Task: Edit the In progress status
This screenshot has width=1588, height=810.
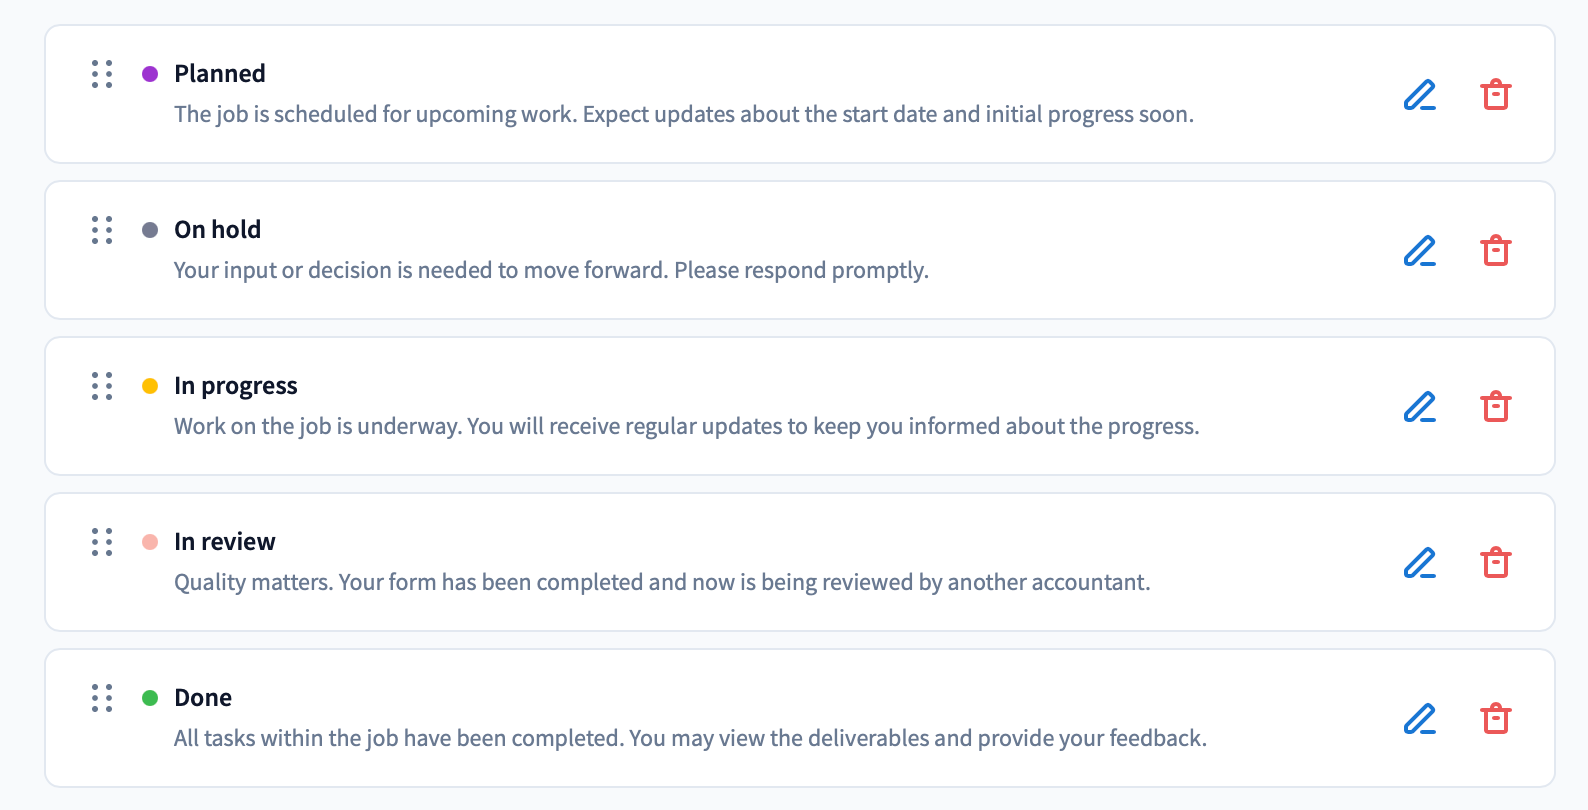Action: click(x=1419, y=407)
